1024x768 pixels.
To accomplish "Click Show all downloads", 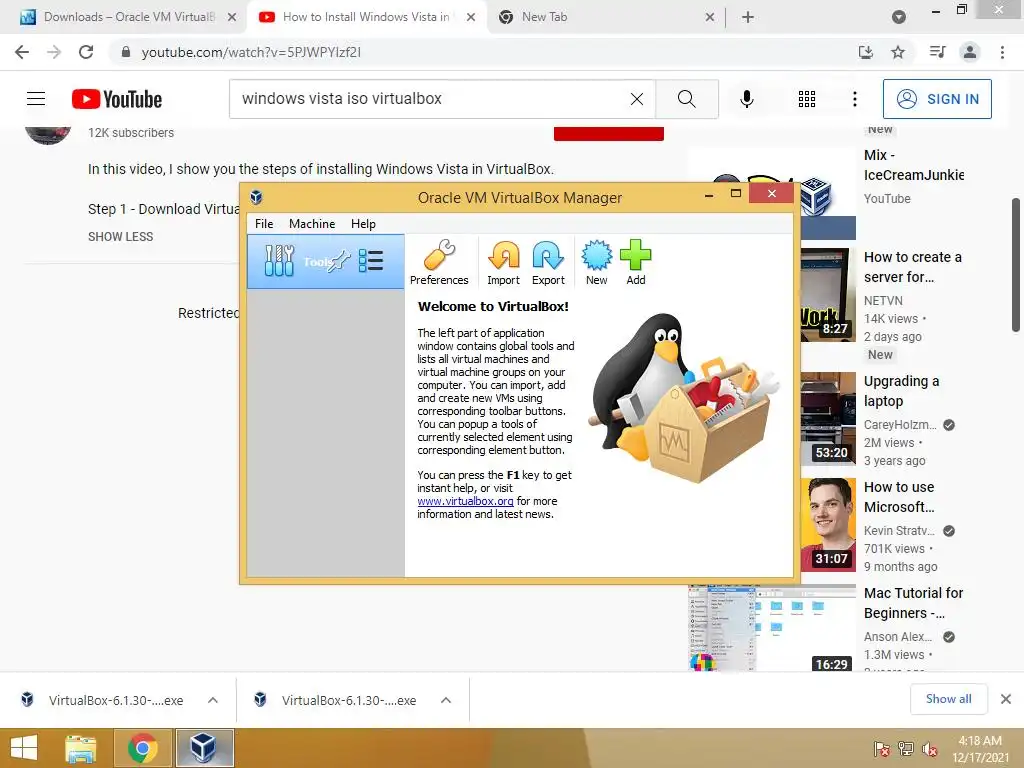I will 948,699.
